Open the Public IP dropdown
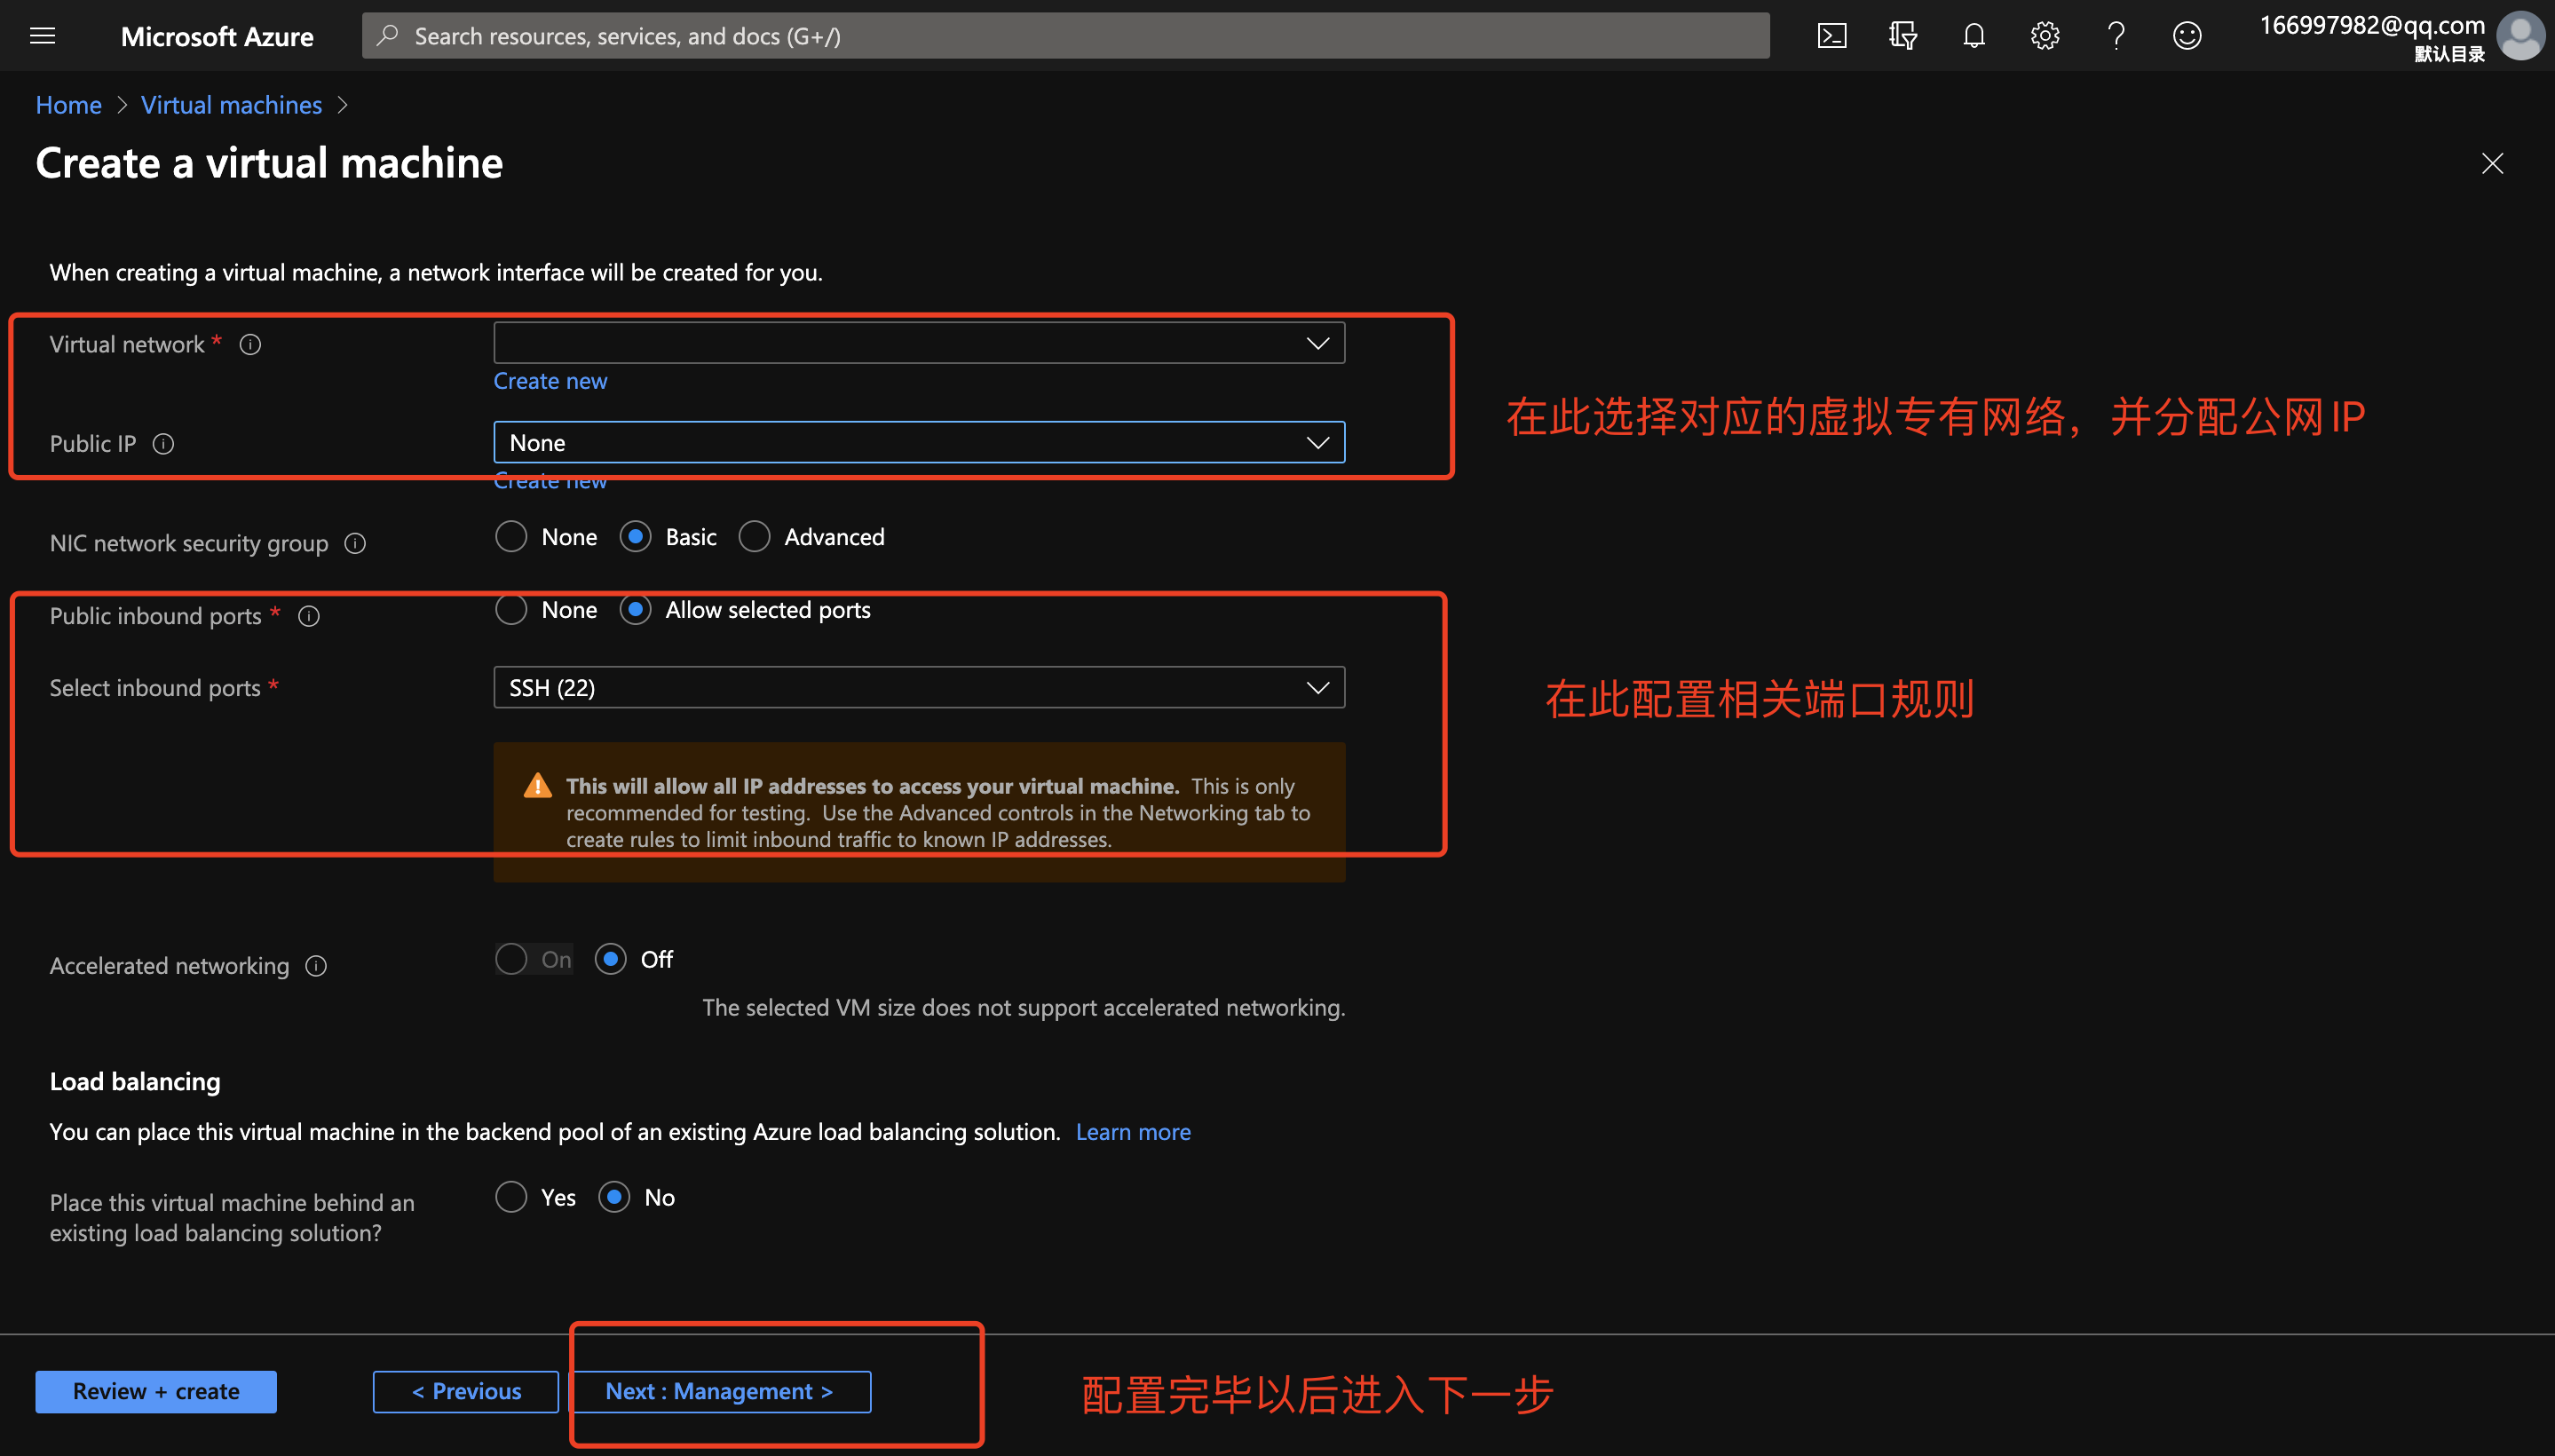The image size is (2555, 1456). (919, 442)
